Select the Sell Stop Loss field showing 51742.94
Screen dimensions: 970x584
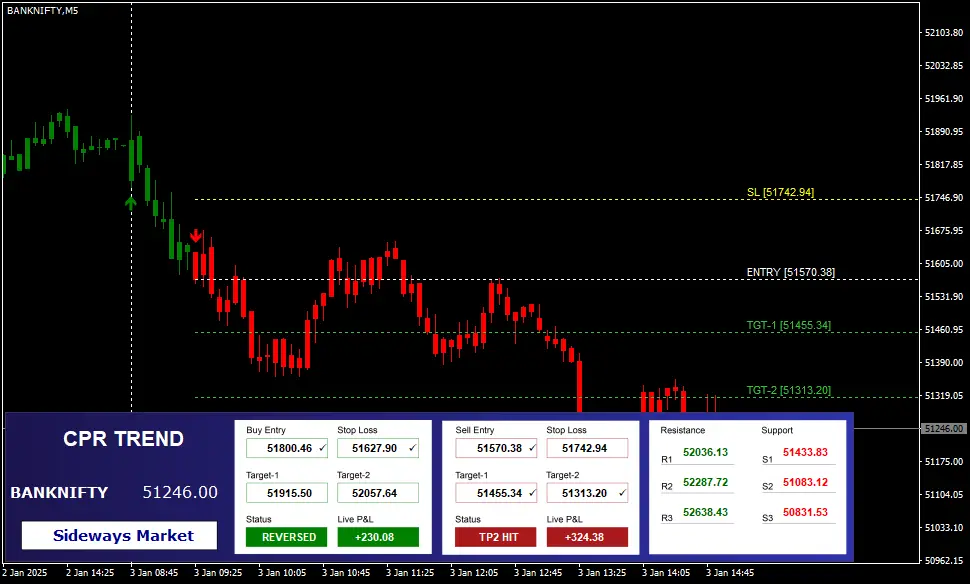click(x=587, y=448)
